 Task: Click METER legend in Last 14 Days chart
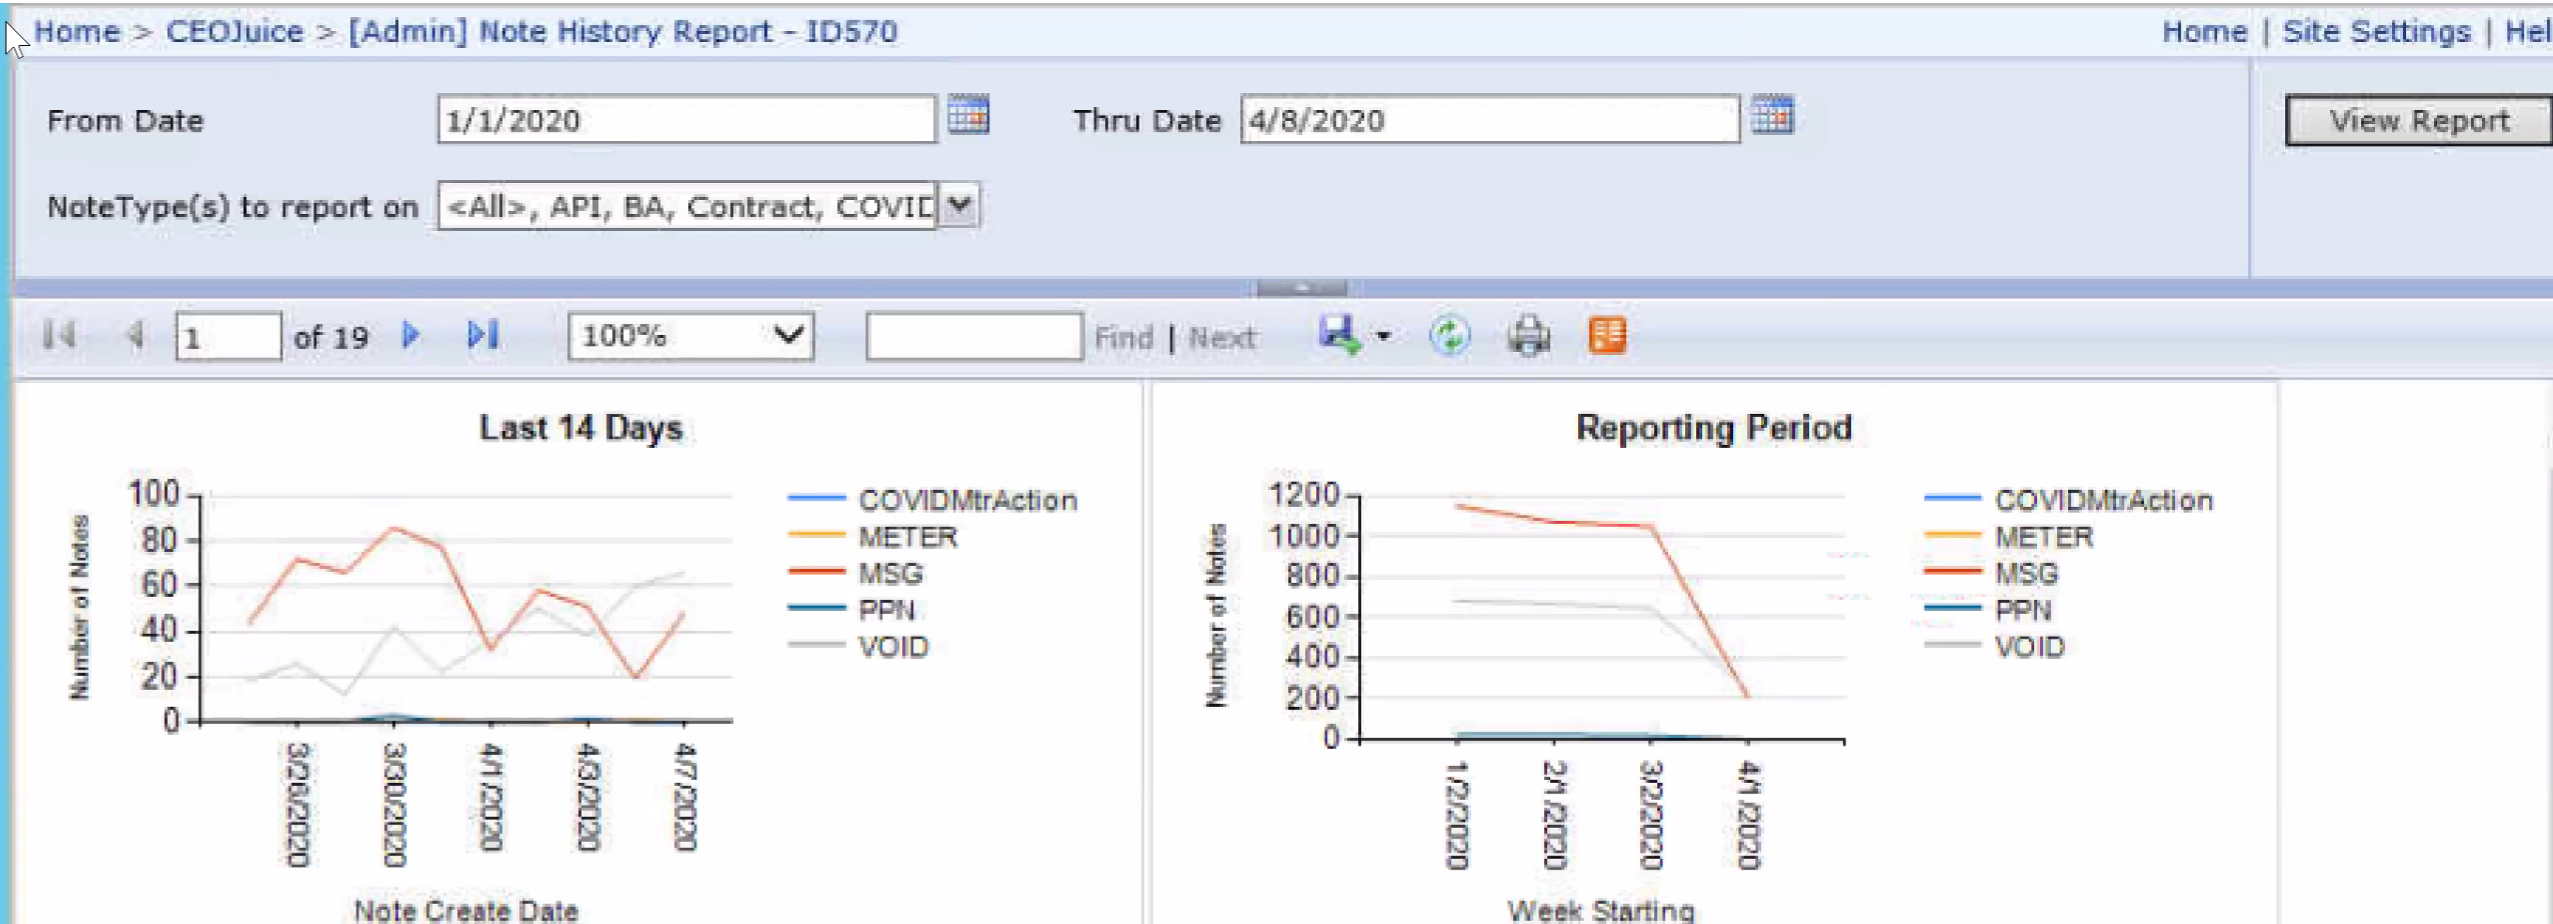907,537
